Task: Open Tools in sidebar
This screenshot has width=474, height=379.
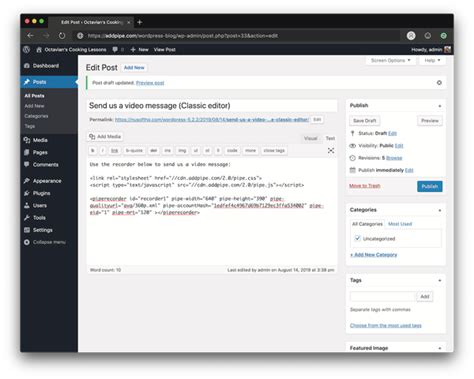Action: (49, 218)
